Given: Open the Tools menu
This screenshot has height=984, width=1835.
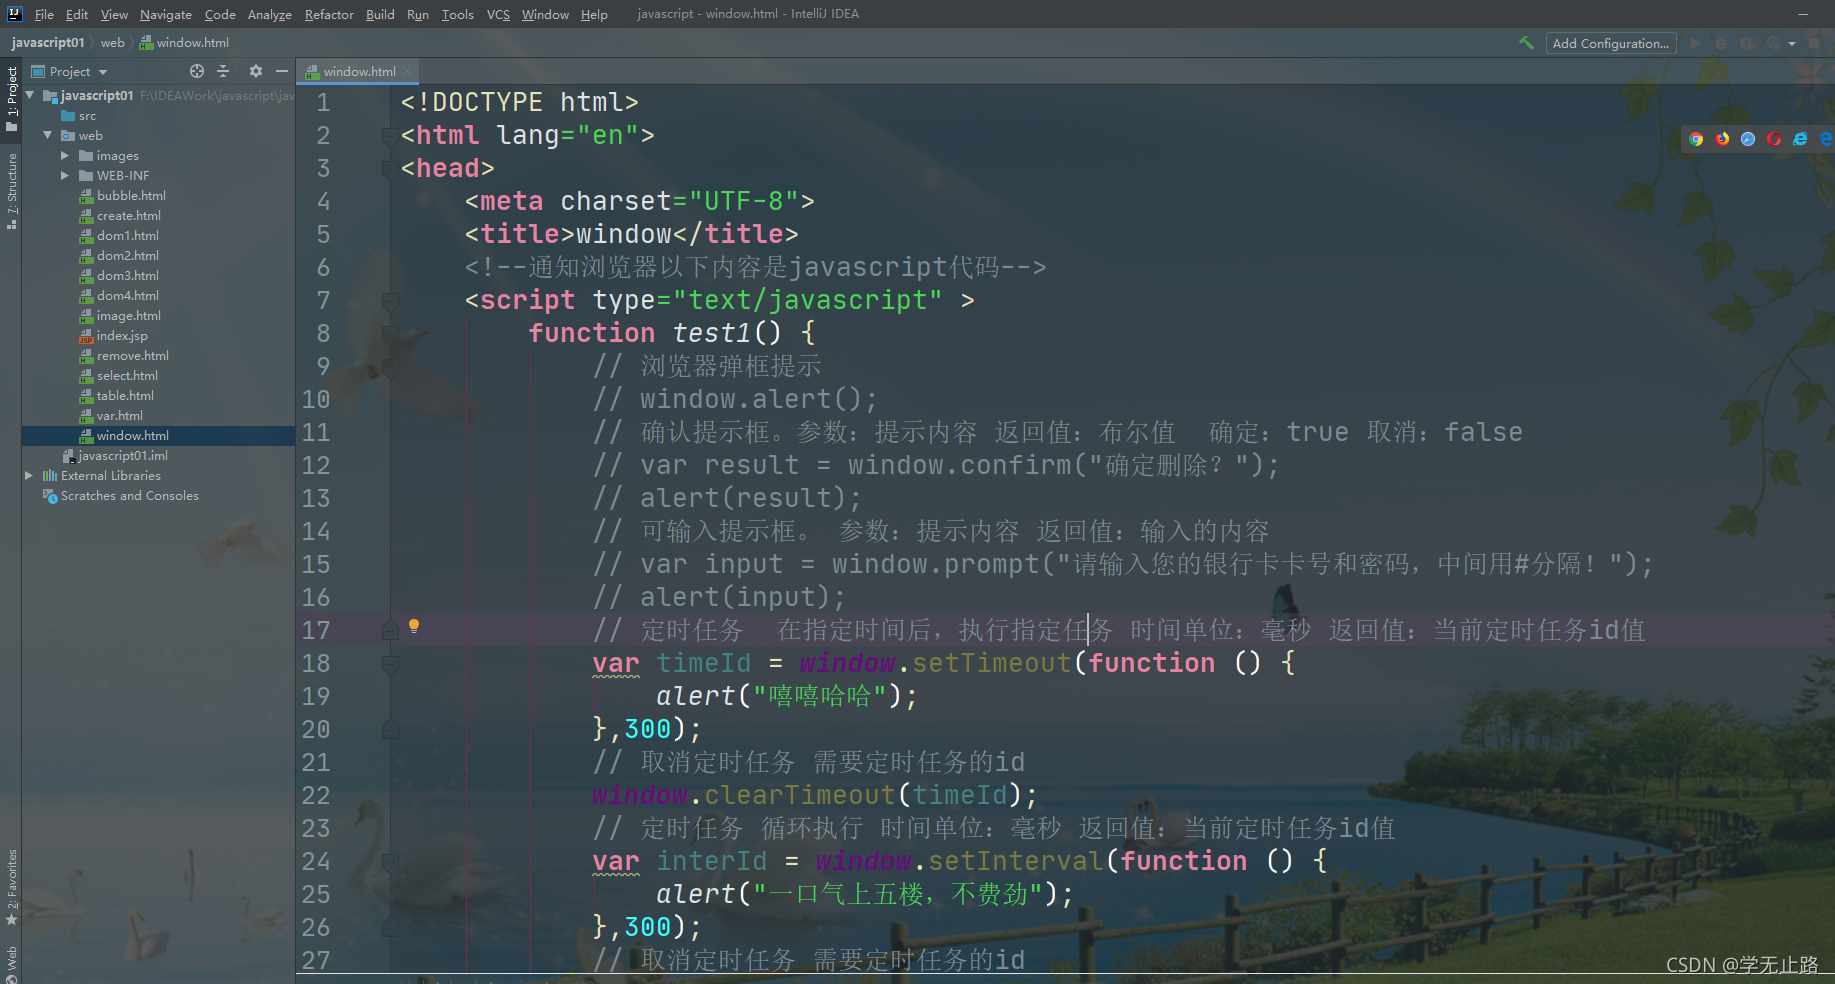Looking at the screenshot, I should pyautogui.click(x=457, y=14).
